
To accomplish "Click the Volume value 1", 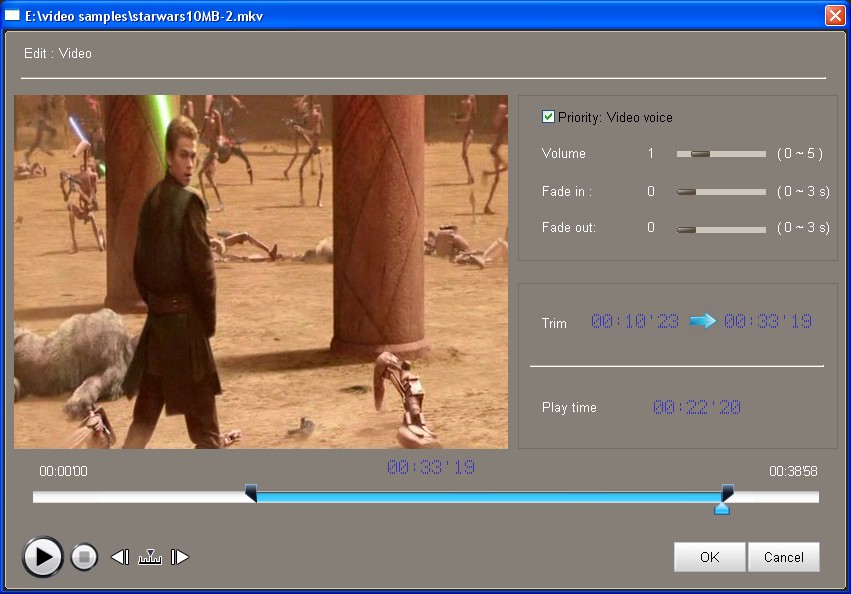I will click(x=651, y=154).
